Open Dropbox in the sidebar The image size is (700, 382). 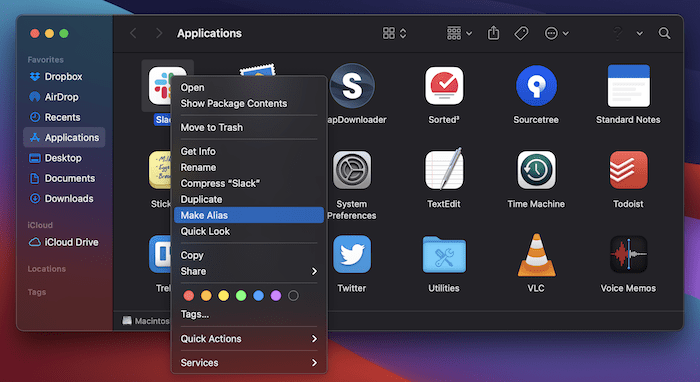tap(64, 77)
